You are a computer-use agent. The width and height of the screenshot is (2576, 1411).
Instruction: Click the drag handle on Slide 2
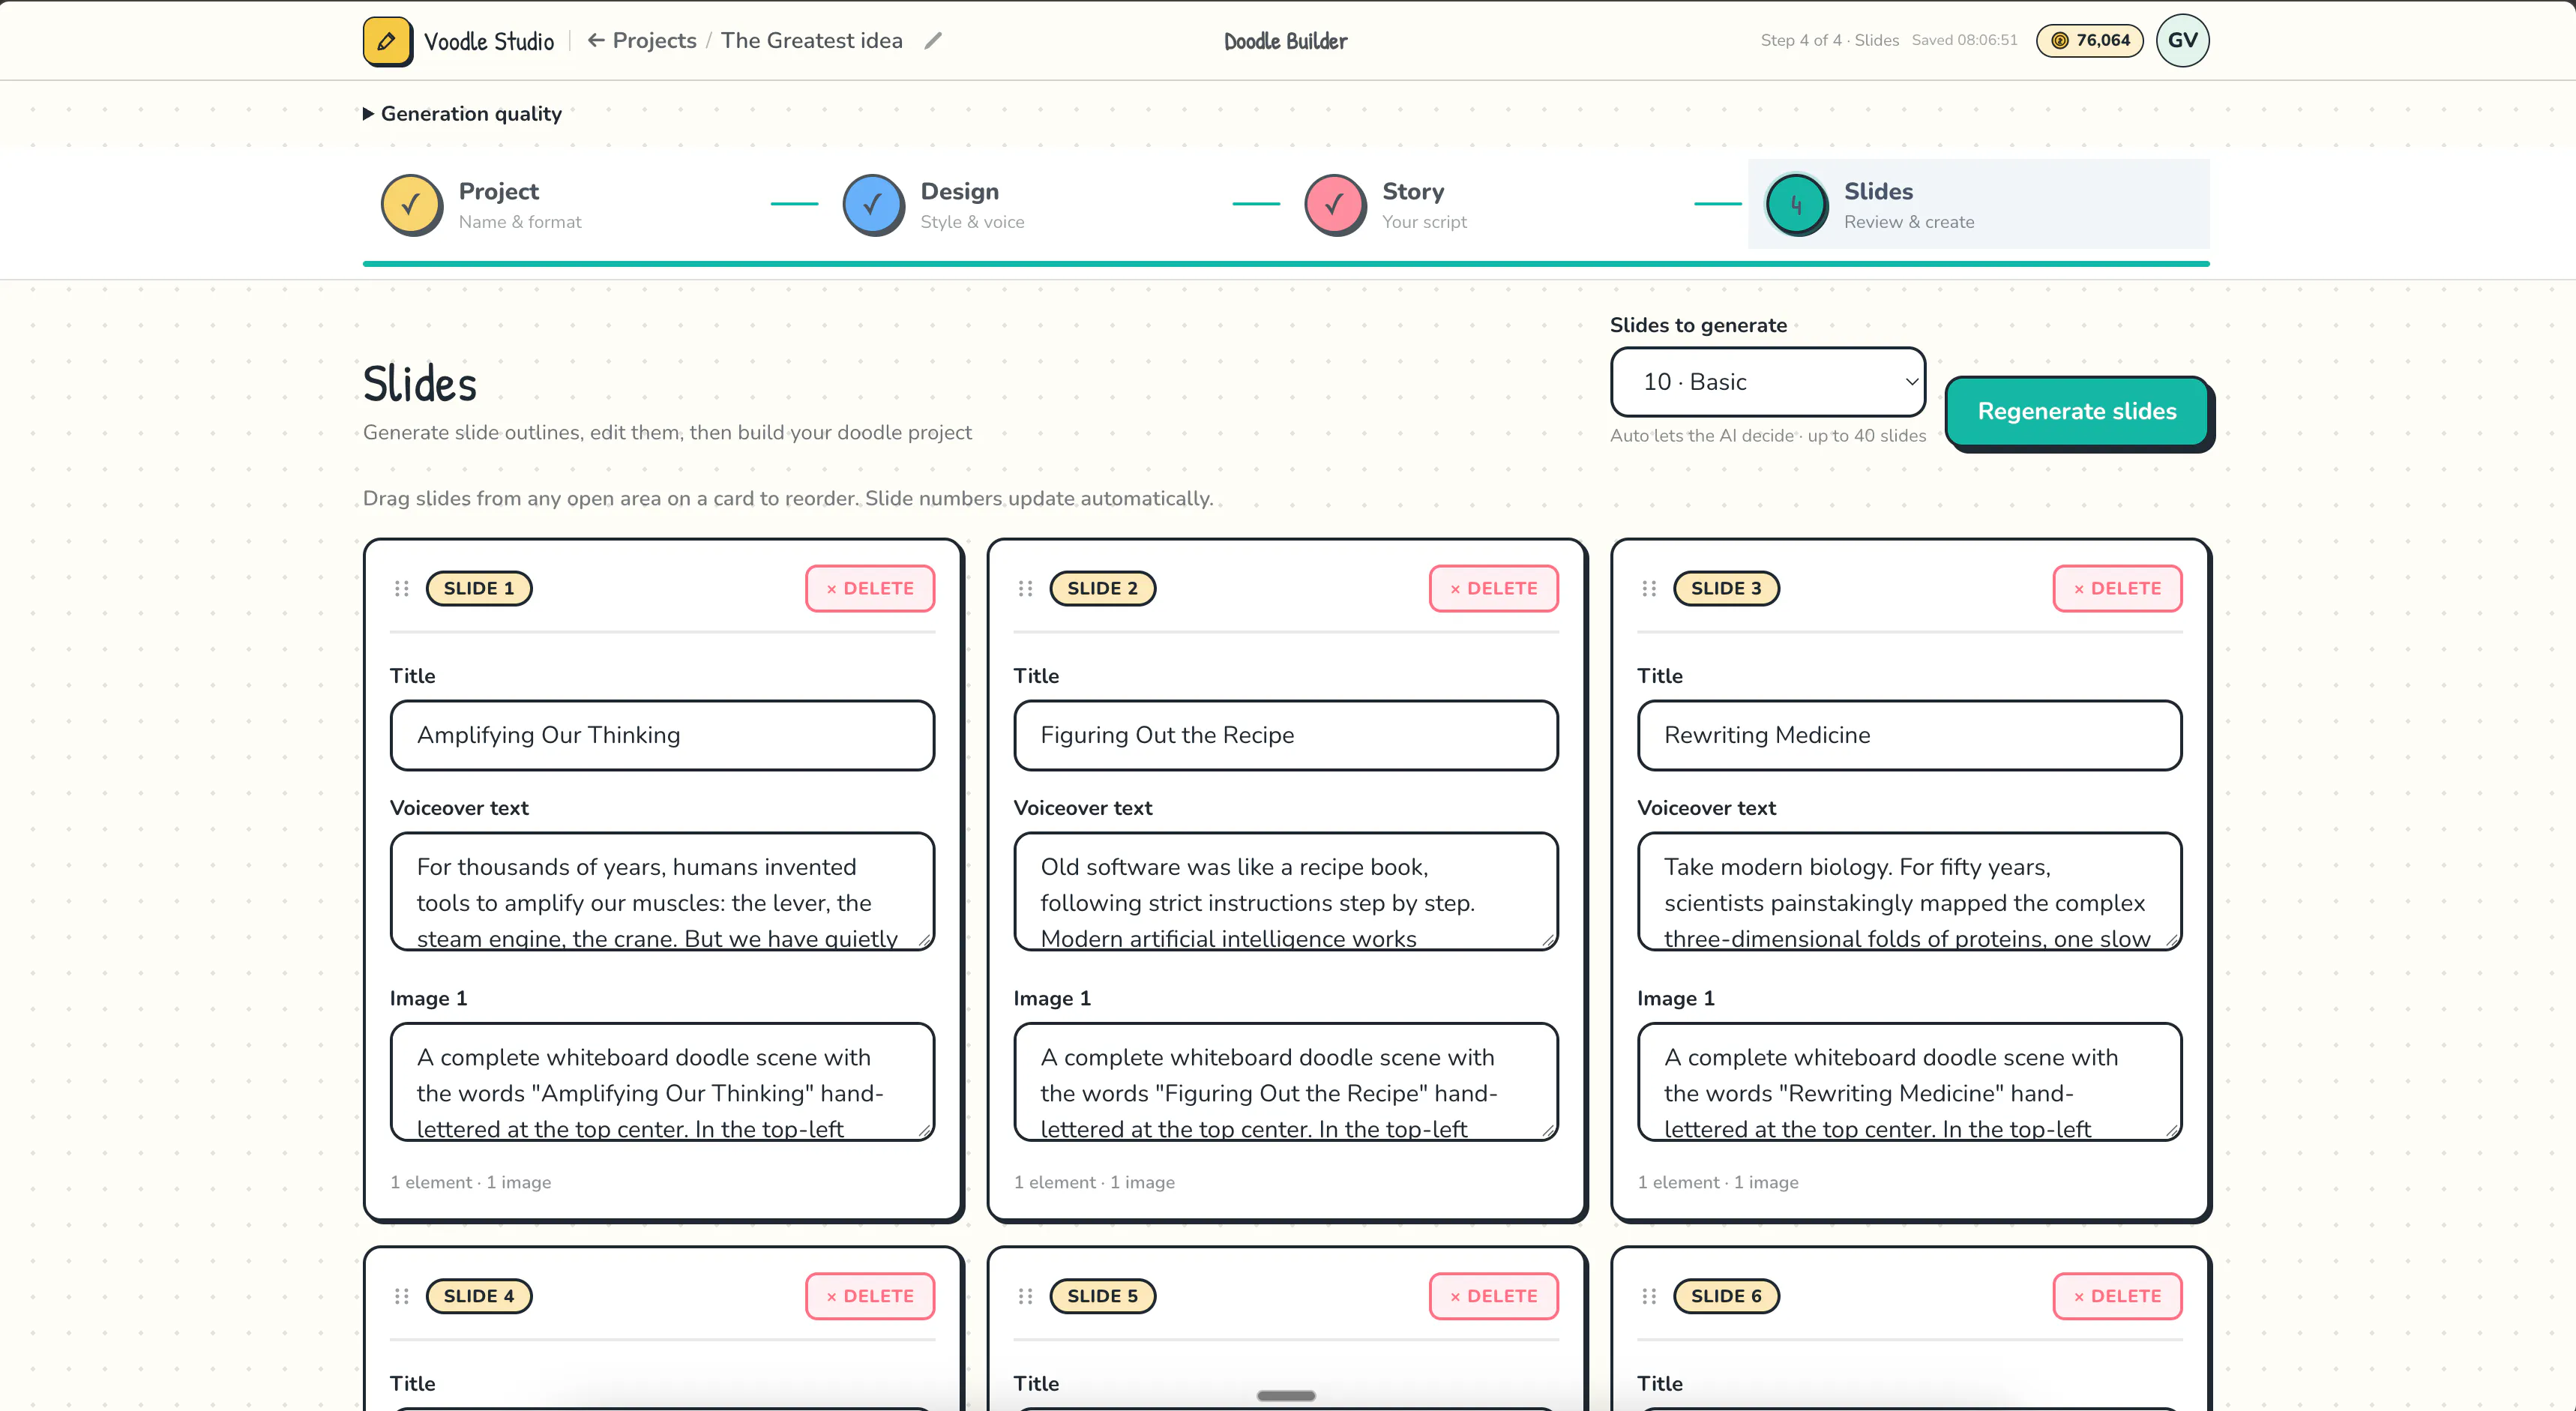tap(1025, 589)
